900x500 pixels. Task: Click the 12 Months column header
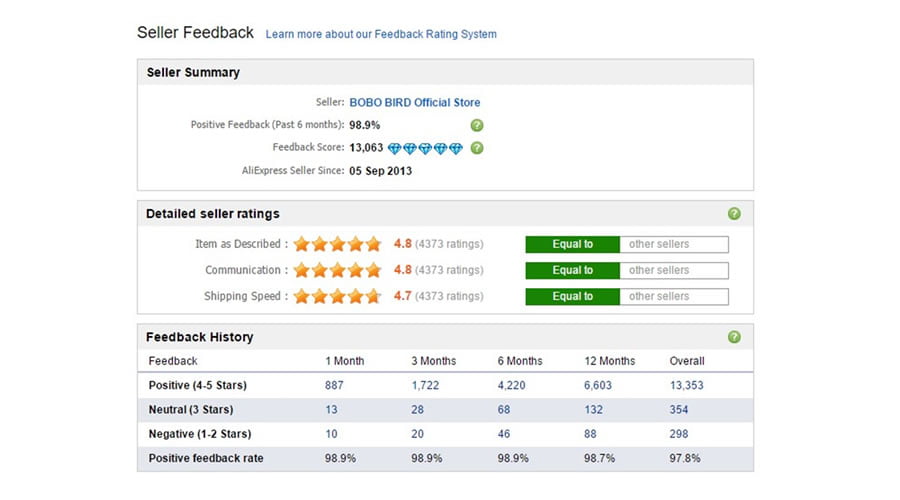[x=610, y=361]
